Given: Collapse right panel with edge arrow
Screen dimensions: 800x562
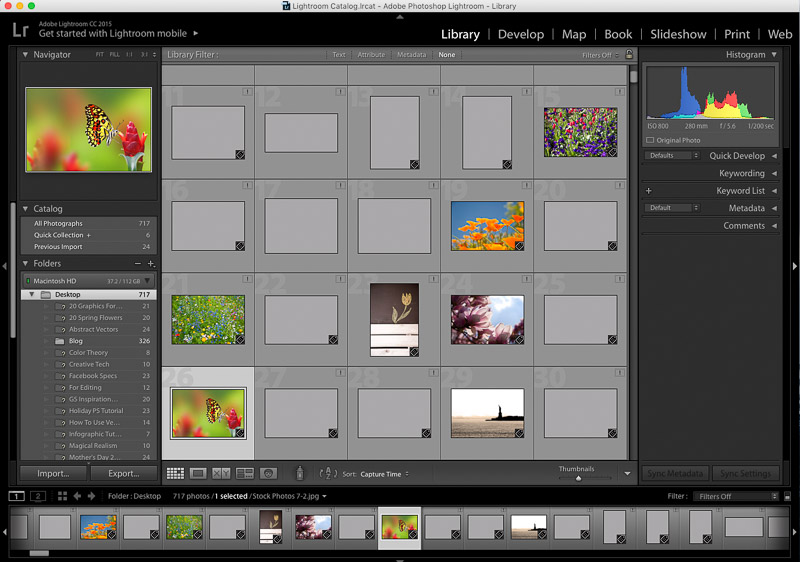Looking at the screenshot, I should point(795,266).
